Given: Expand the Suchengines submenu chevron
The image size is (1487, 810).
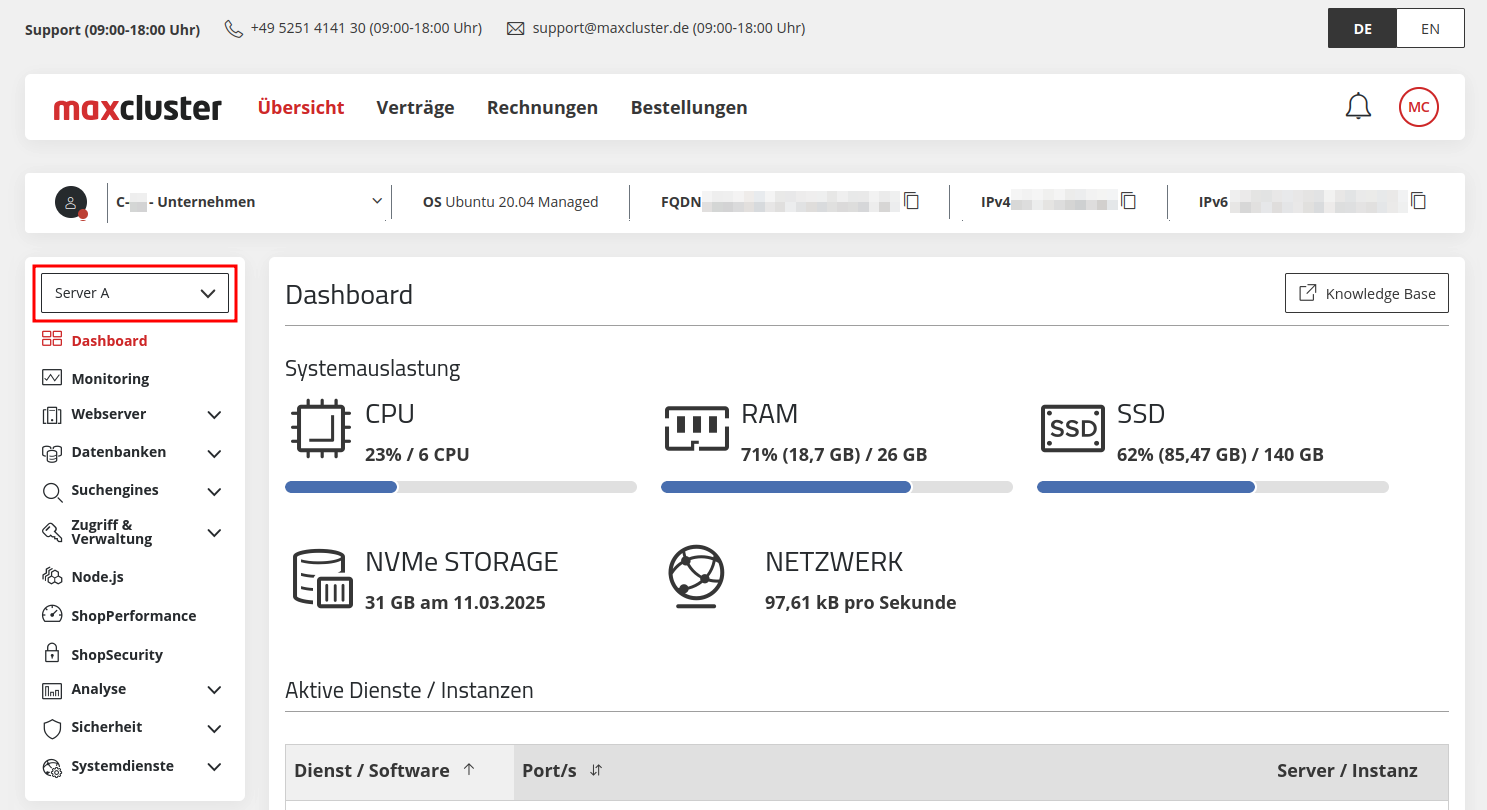Looking at the screenshot, I should pos(214,492).
